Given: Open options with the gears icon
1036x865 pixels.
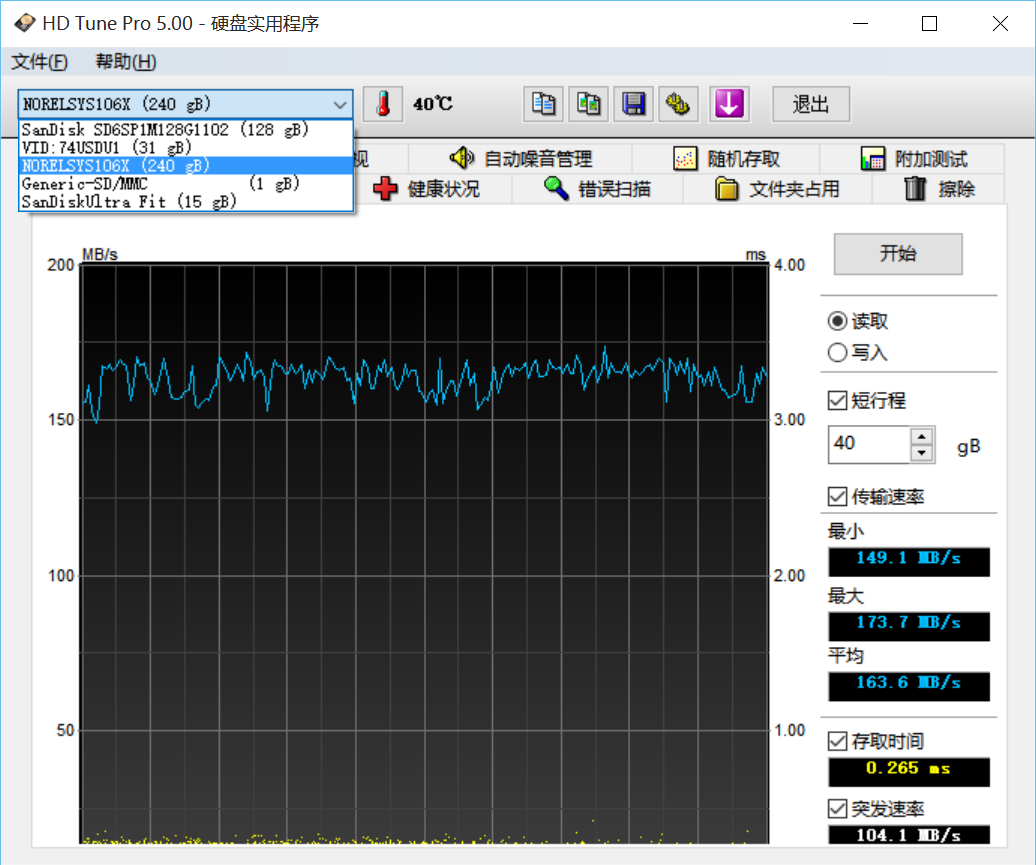Looking at the screenshot, I should pyautogui.click(x=678, y=104).
